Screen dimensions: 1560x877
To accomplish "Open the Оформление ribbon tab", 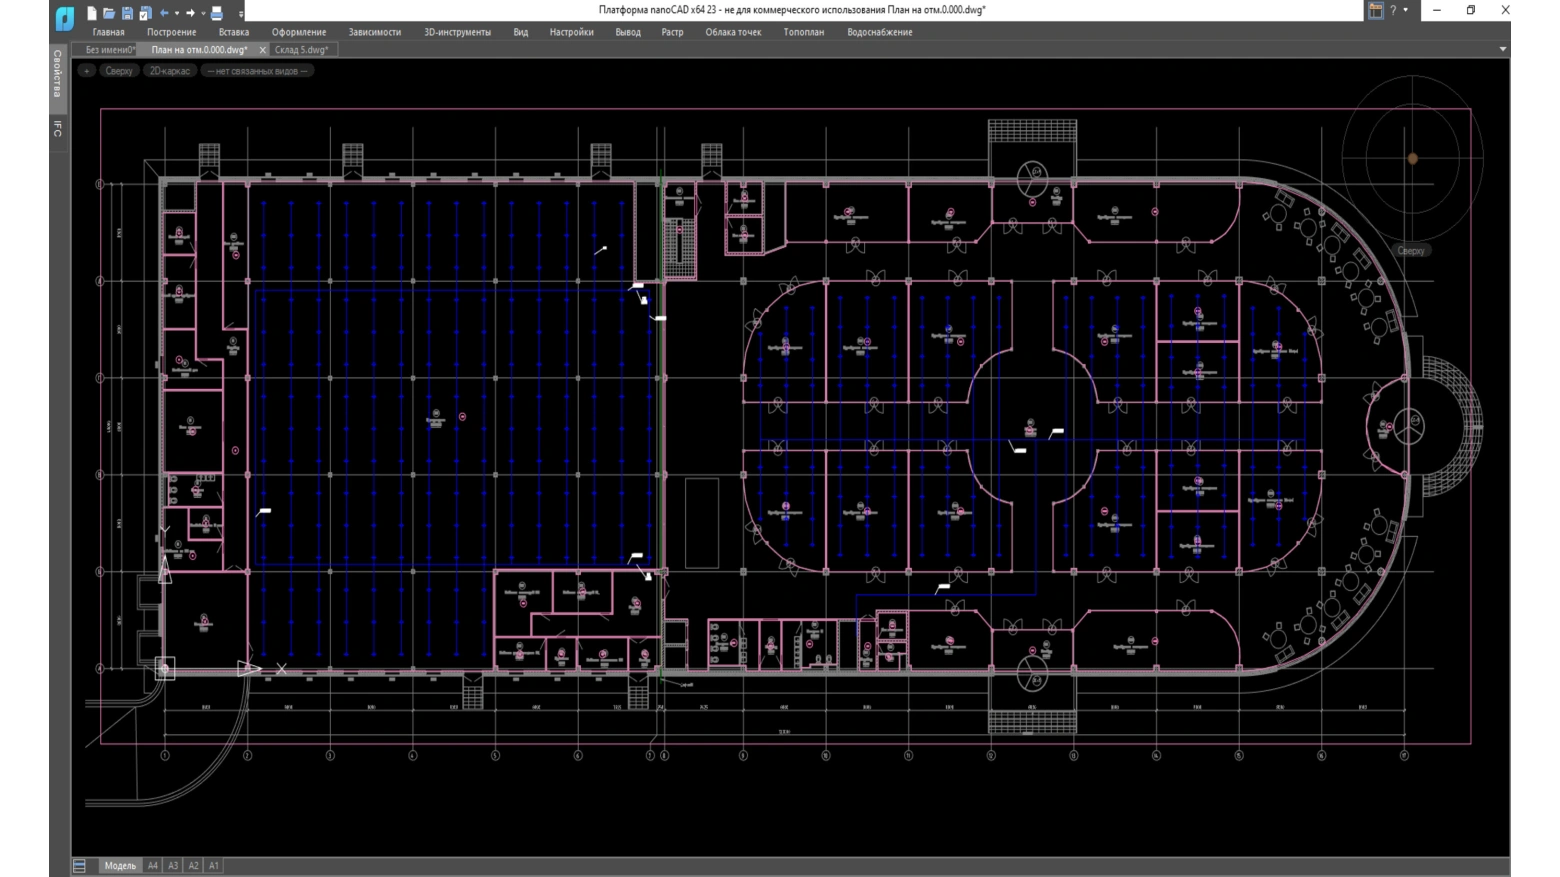I will tap(298, 32).
